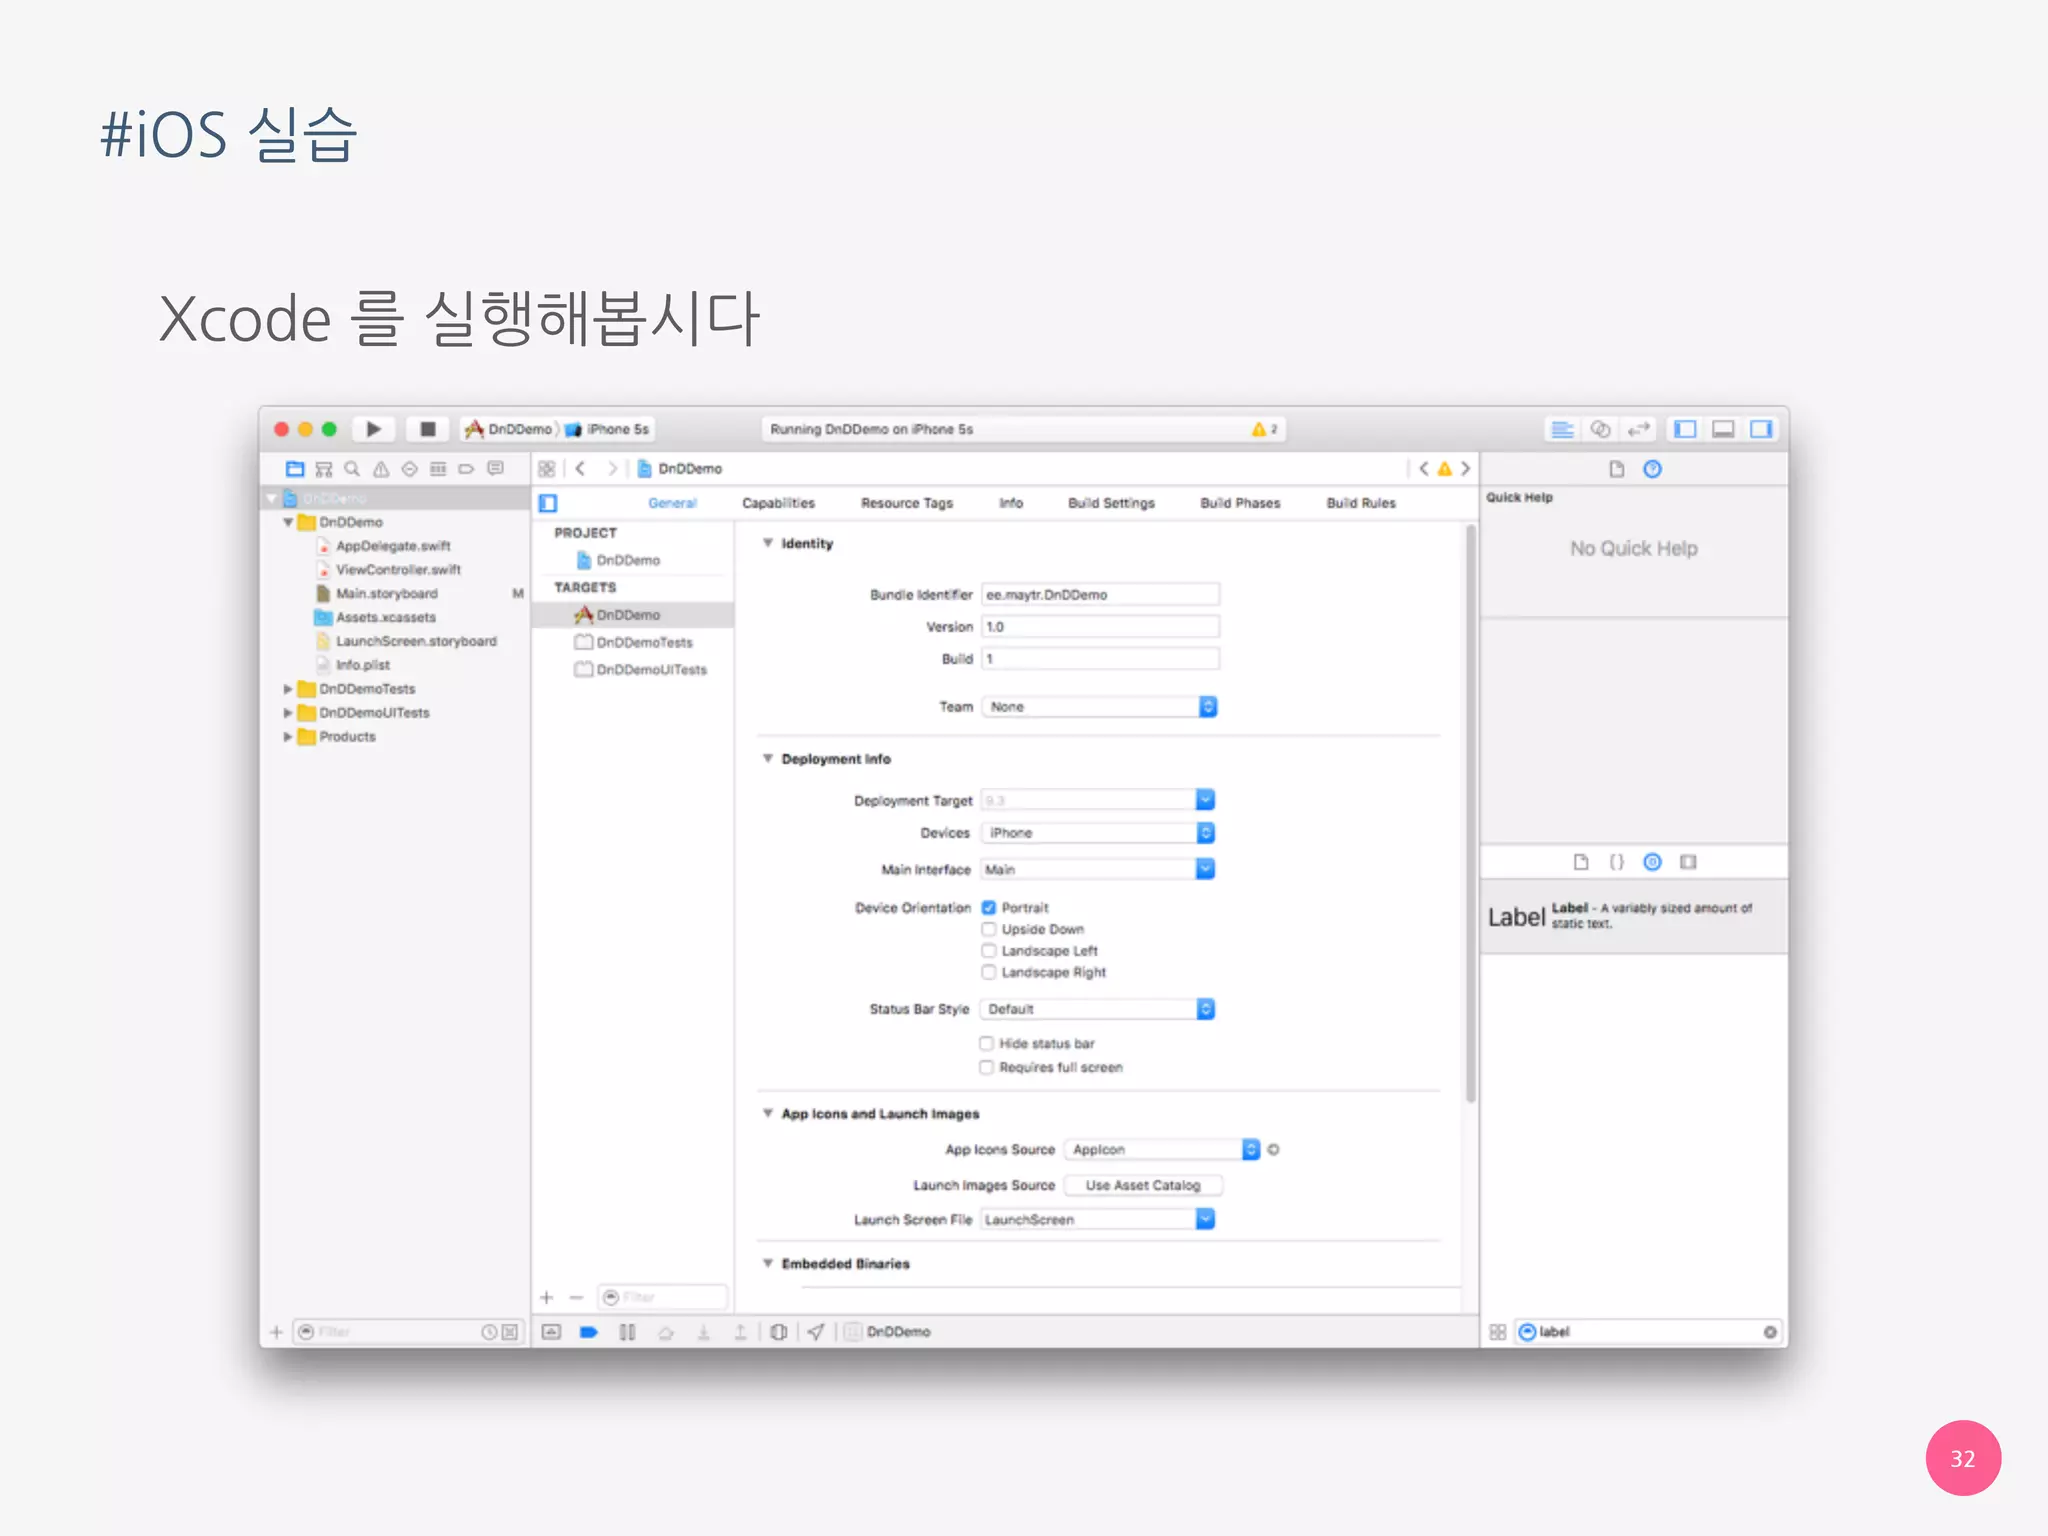
Task: Open the App Icons Source dropdown
Action: pos(1162,1150)
